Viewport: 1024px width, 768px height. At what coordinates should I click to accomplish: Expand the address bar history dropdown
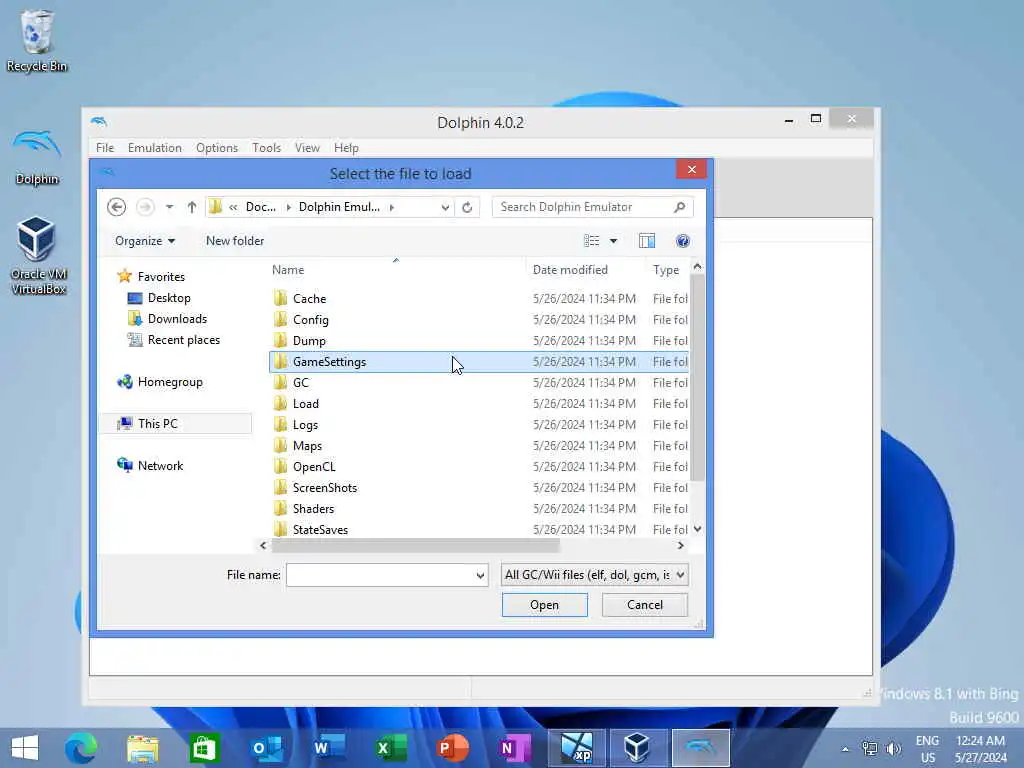coord(445,207)
